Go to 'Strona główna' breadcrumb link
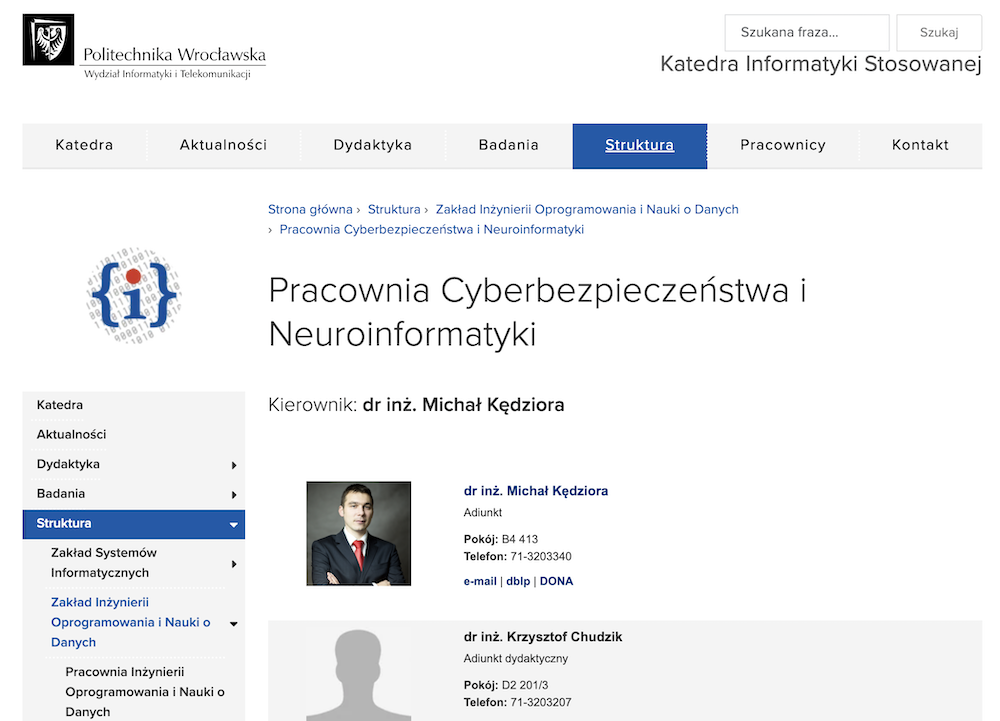The width and height of the screenshot is (1000, 721). pyautogui.click(x=310, y=209)
